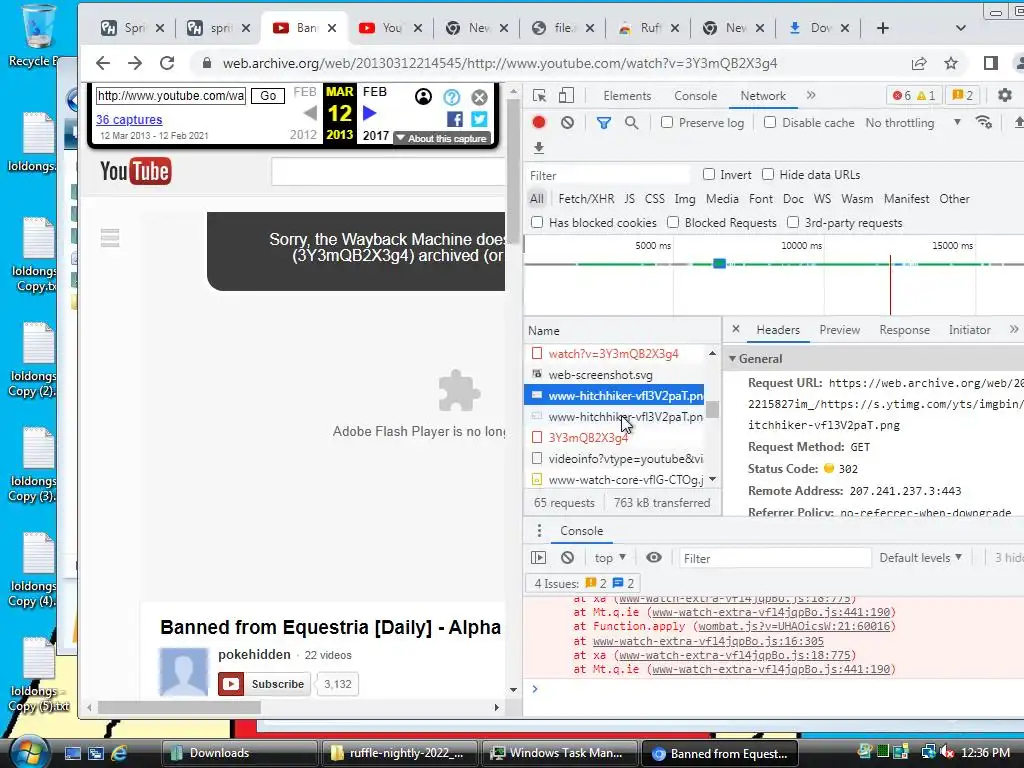Image resolution: width=1024 pixels, height=768 pixels.
Task: Click the network Filter text field
Action: tap(607, 175)
